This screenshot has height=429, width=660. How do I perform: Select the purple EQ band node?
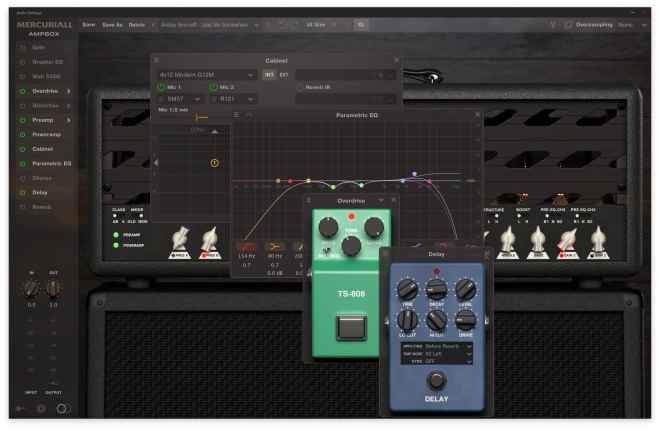[415, 173]
